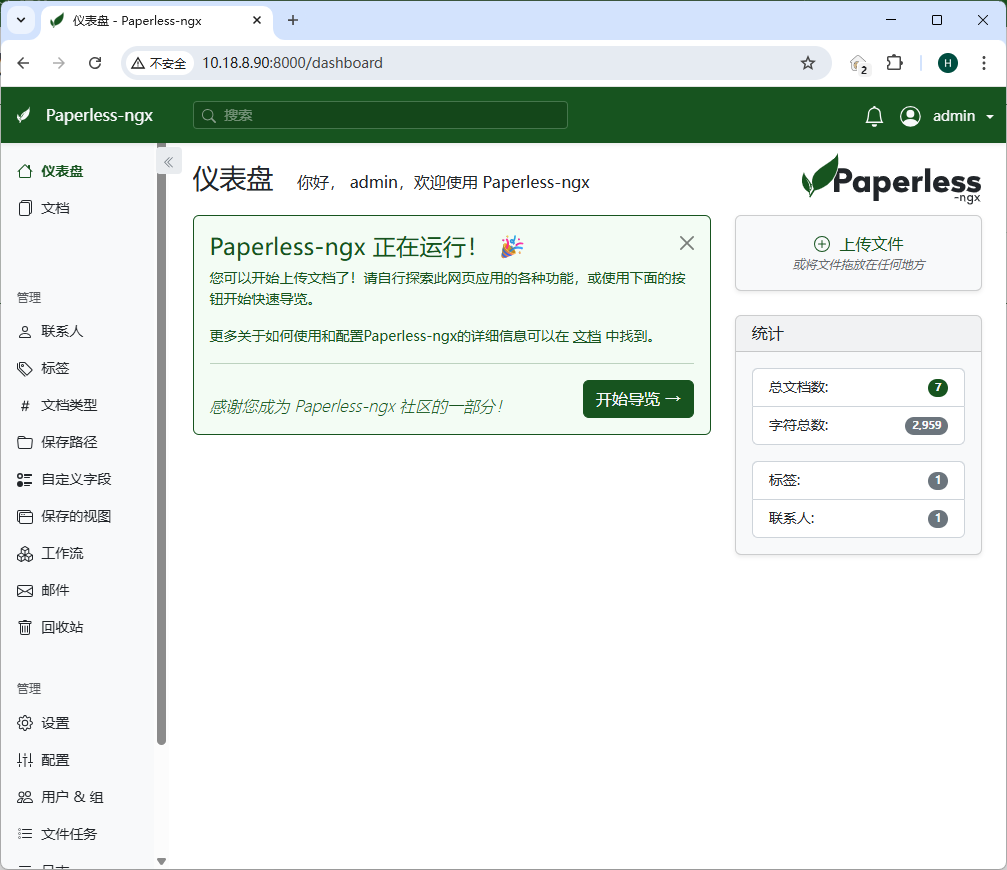The width and height of the screenshot is (1007, 870).
Task: Open 保存路径 storage paths page
Action: pos(69,442)
